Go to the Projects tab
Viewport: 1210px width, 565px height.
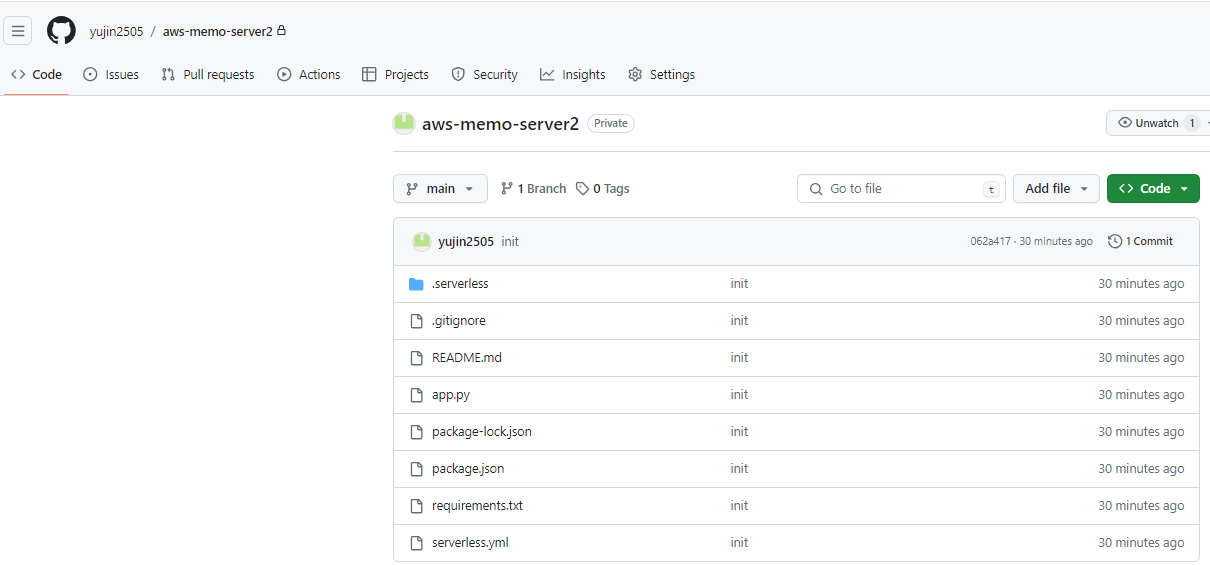(395, 75)
